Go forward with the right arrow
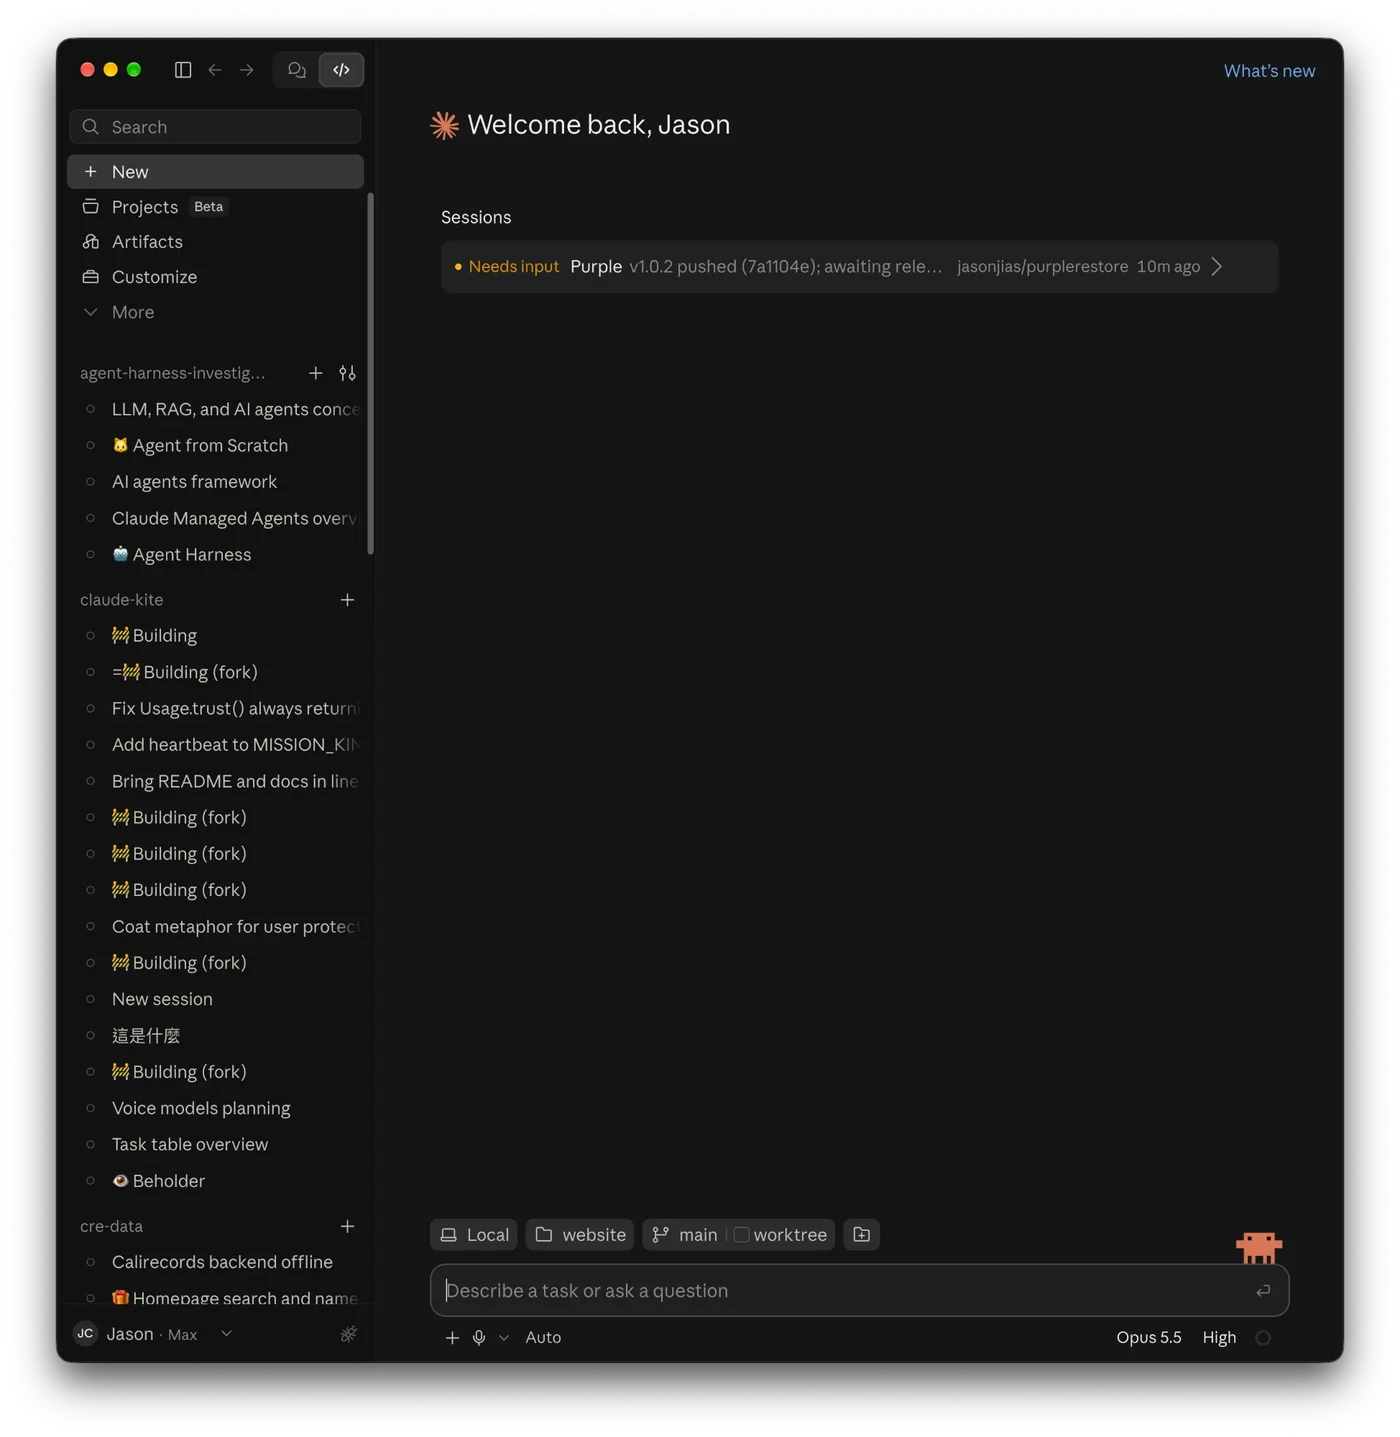Screen dimensions: 1400x1437 coord(247,70)
